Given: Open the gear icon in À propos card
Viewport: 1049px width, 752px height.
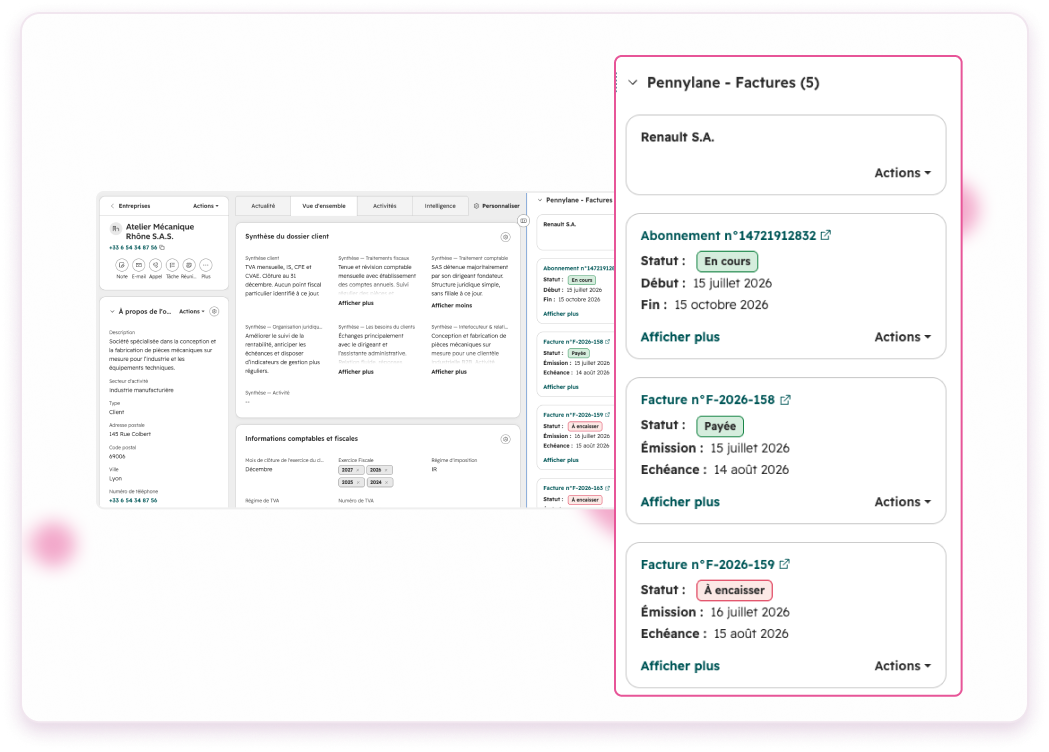Looking at the screenshot, I should tap(214, 311).
